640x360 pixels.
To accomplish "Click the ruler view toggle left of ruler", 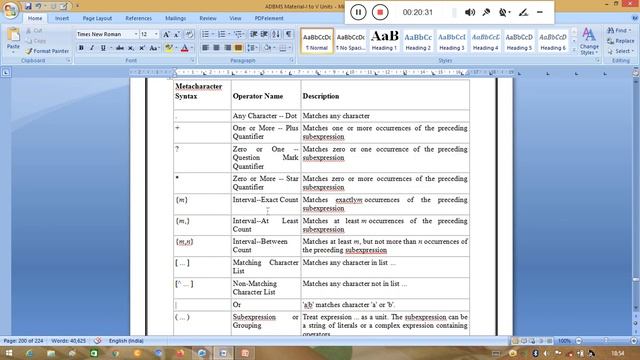I will 6,73.
